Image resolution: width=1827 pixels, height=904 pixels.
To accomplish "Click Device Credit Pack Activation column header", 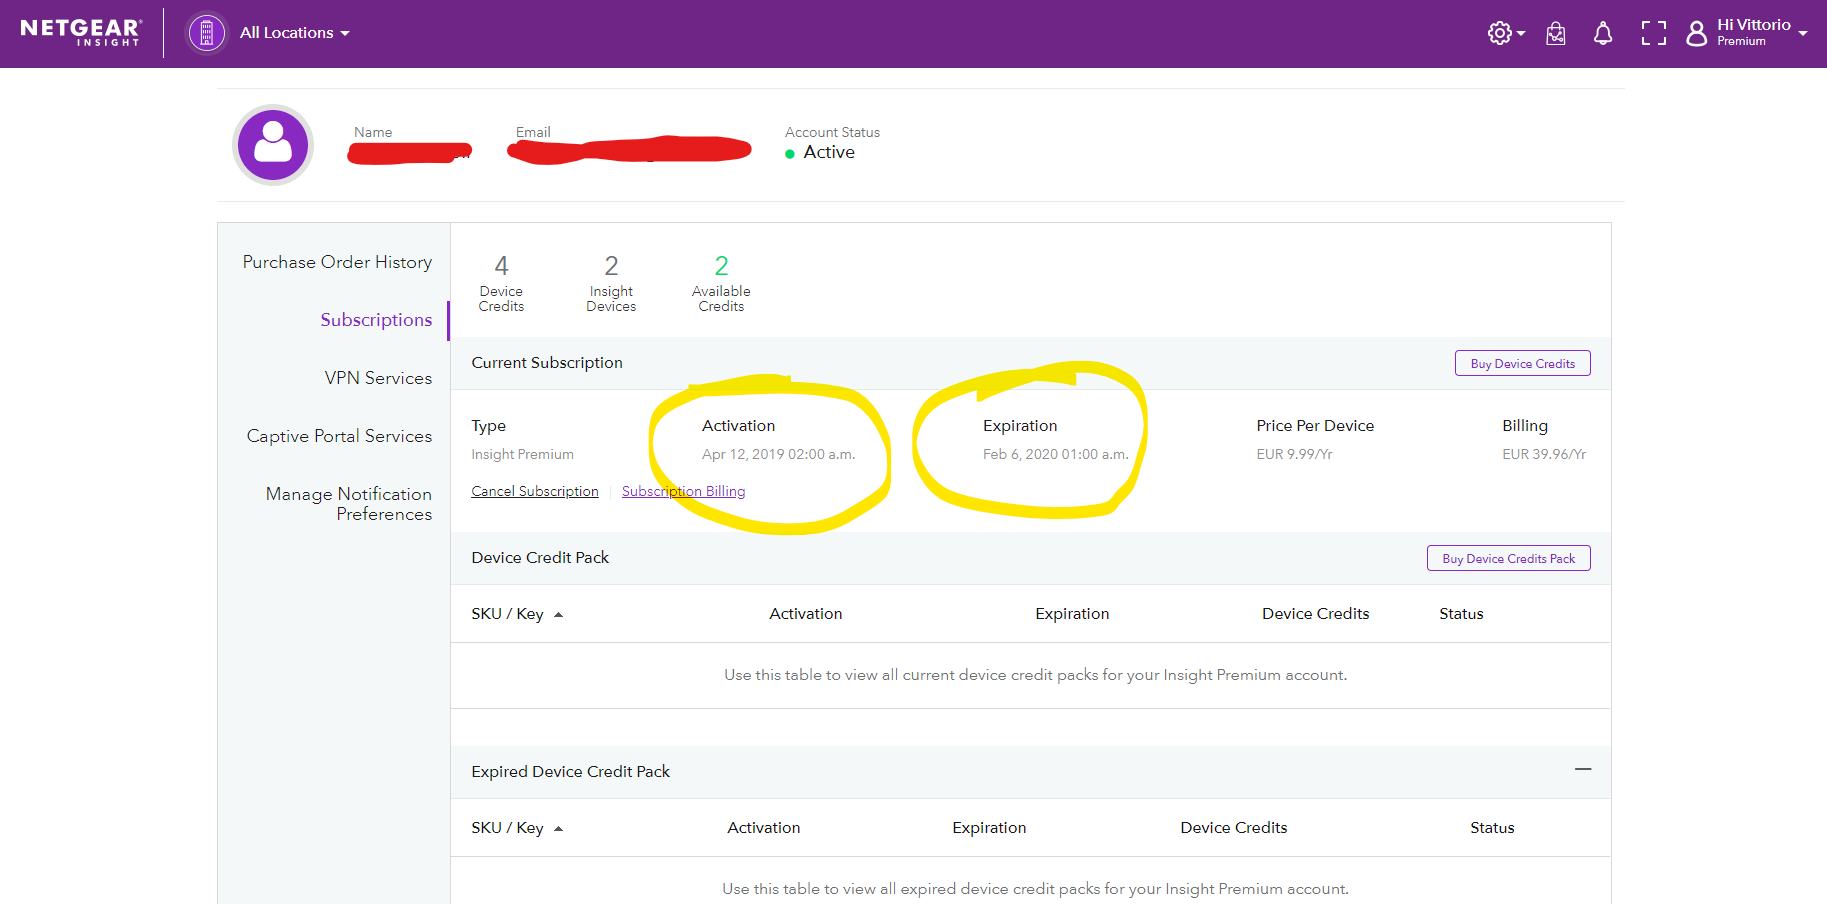I will 805,614.
